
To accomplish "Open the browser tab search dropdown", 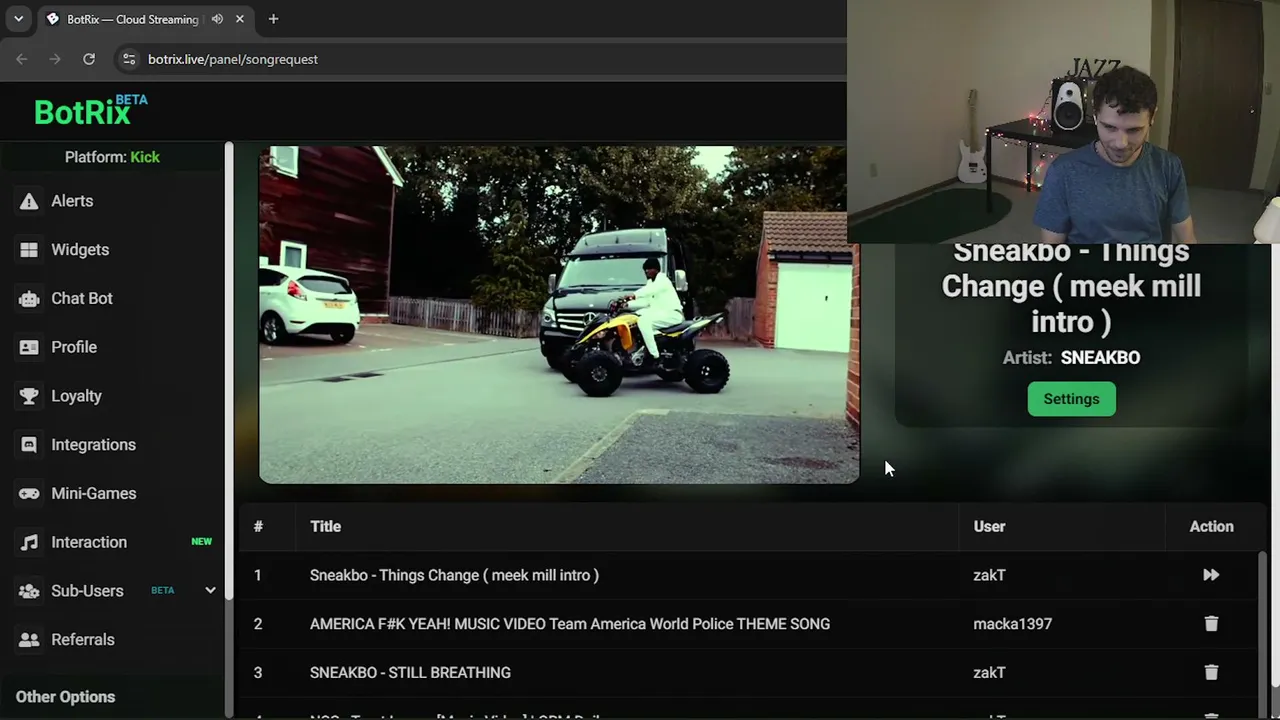I will pyautogui.click(x=18, y=19).
